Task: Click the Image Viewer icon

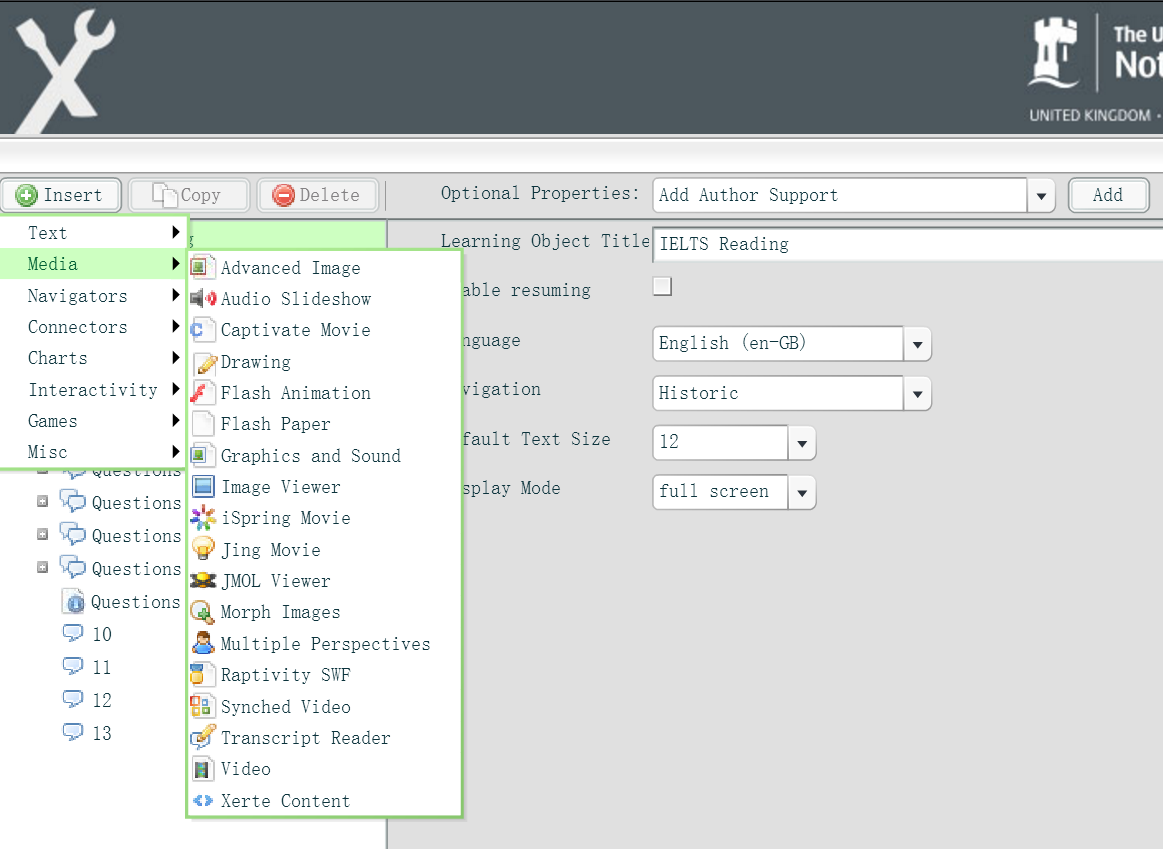Action: click(203, 486)
